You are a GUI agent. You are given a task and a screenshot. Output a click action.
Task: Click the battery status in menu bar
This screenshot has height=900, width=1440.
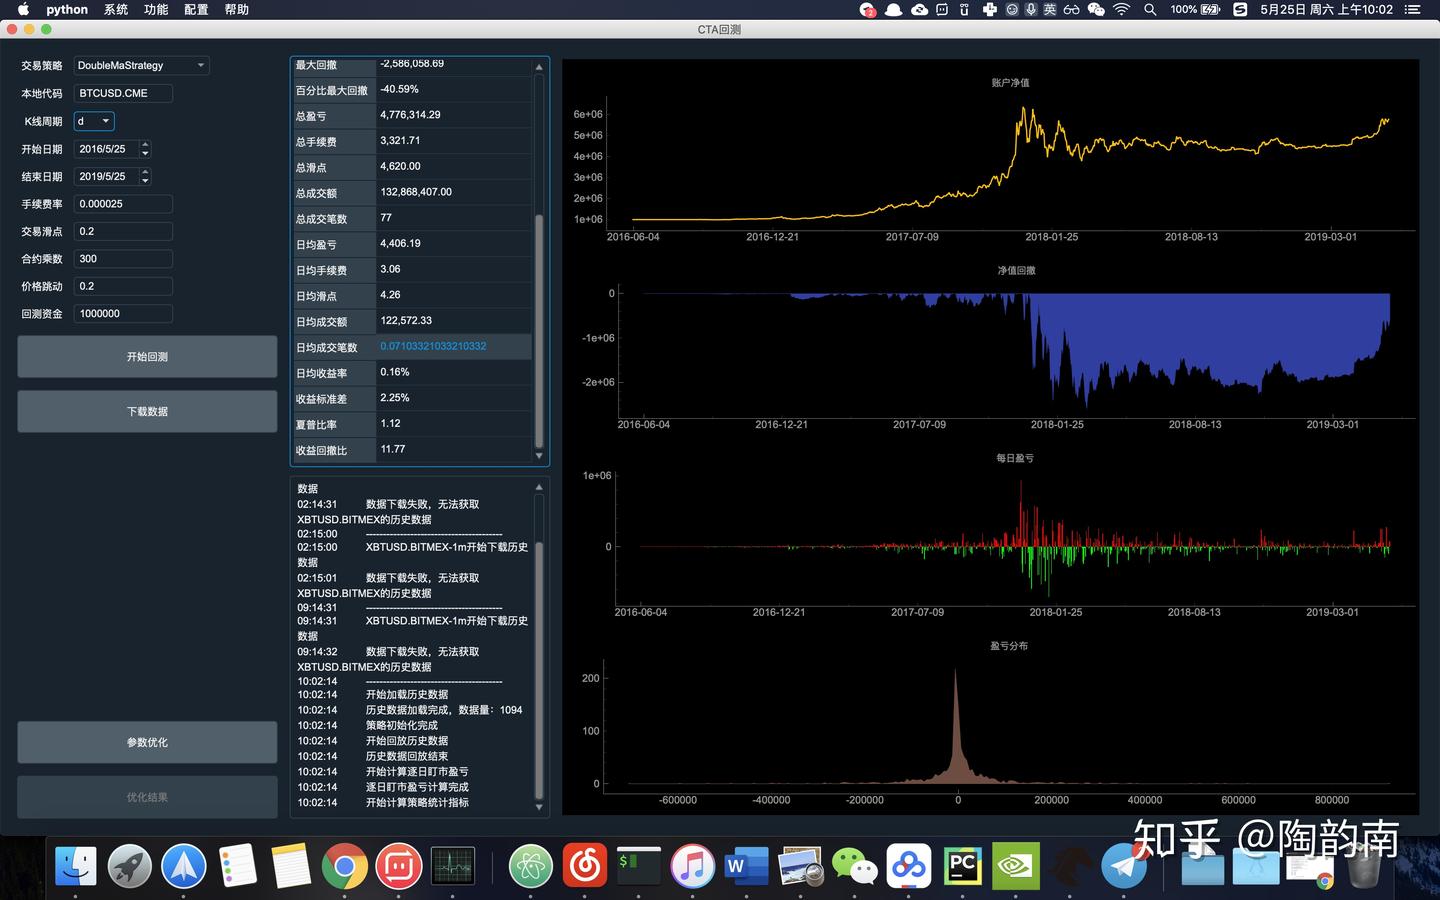[x=1196, y=10]
